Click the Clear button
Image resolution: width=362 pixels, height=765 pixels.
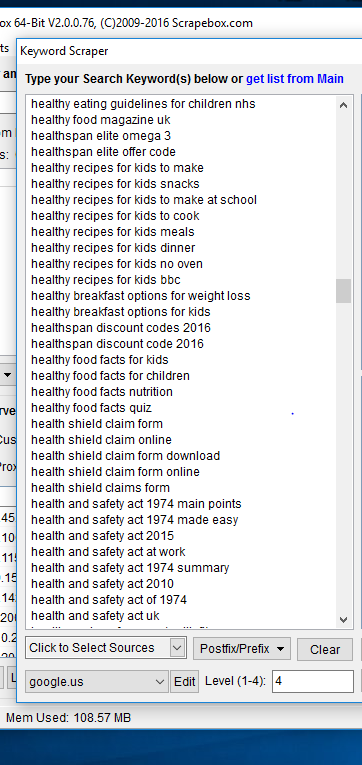coord(325,649)
